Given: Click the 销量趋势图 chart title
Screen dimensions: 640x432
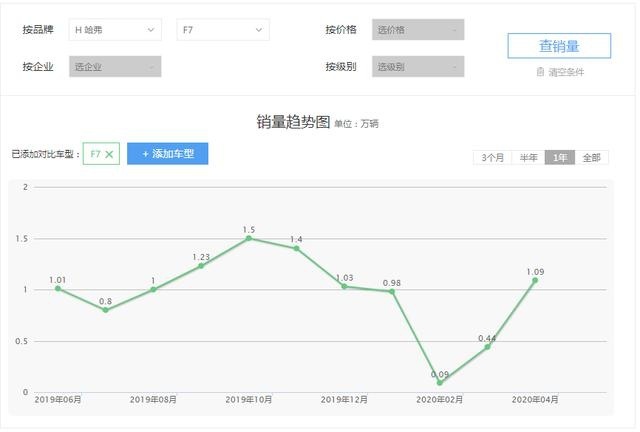Looking at the screenshot, I should click(293, 122).
